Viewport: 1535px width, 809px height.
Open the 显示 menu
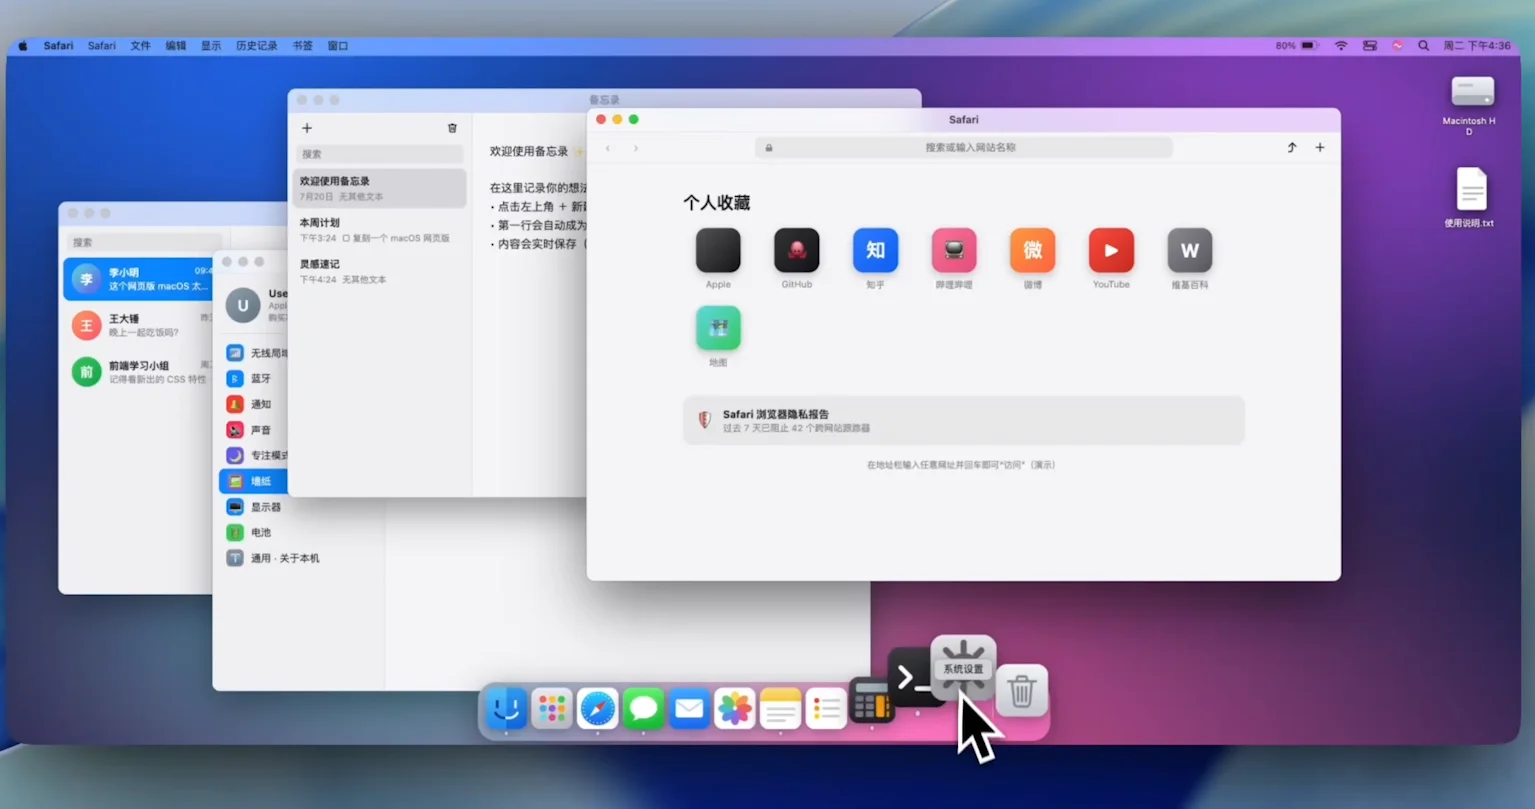[211, 46]
